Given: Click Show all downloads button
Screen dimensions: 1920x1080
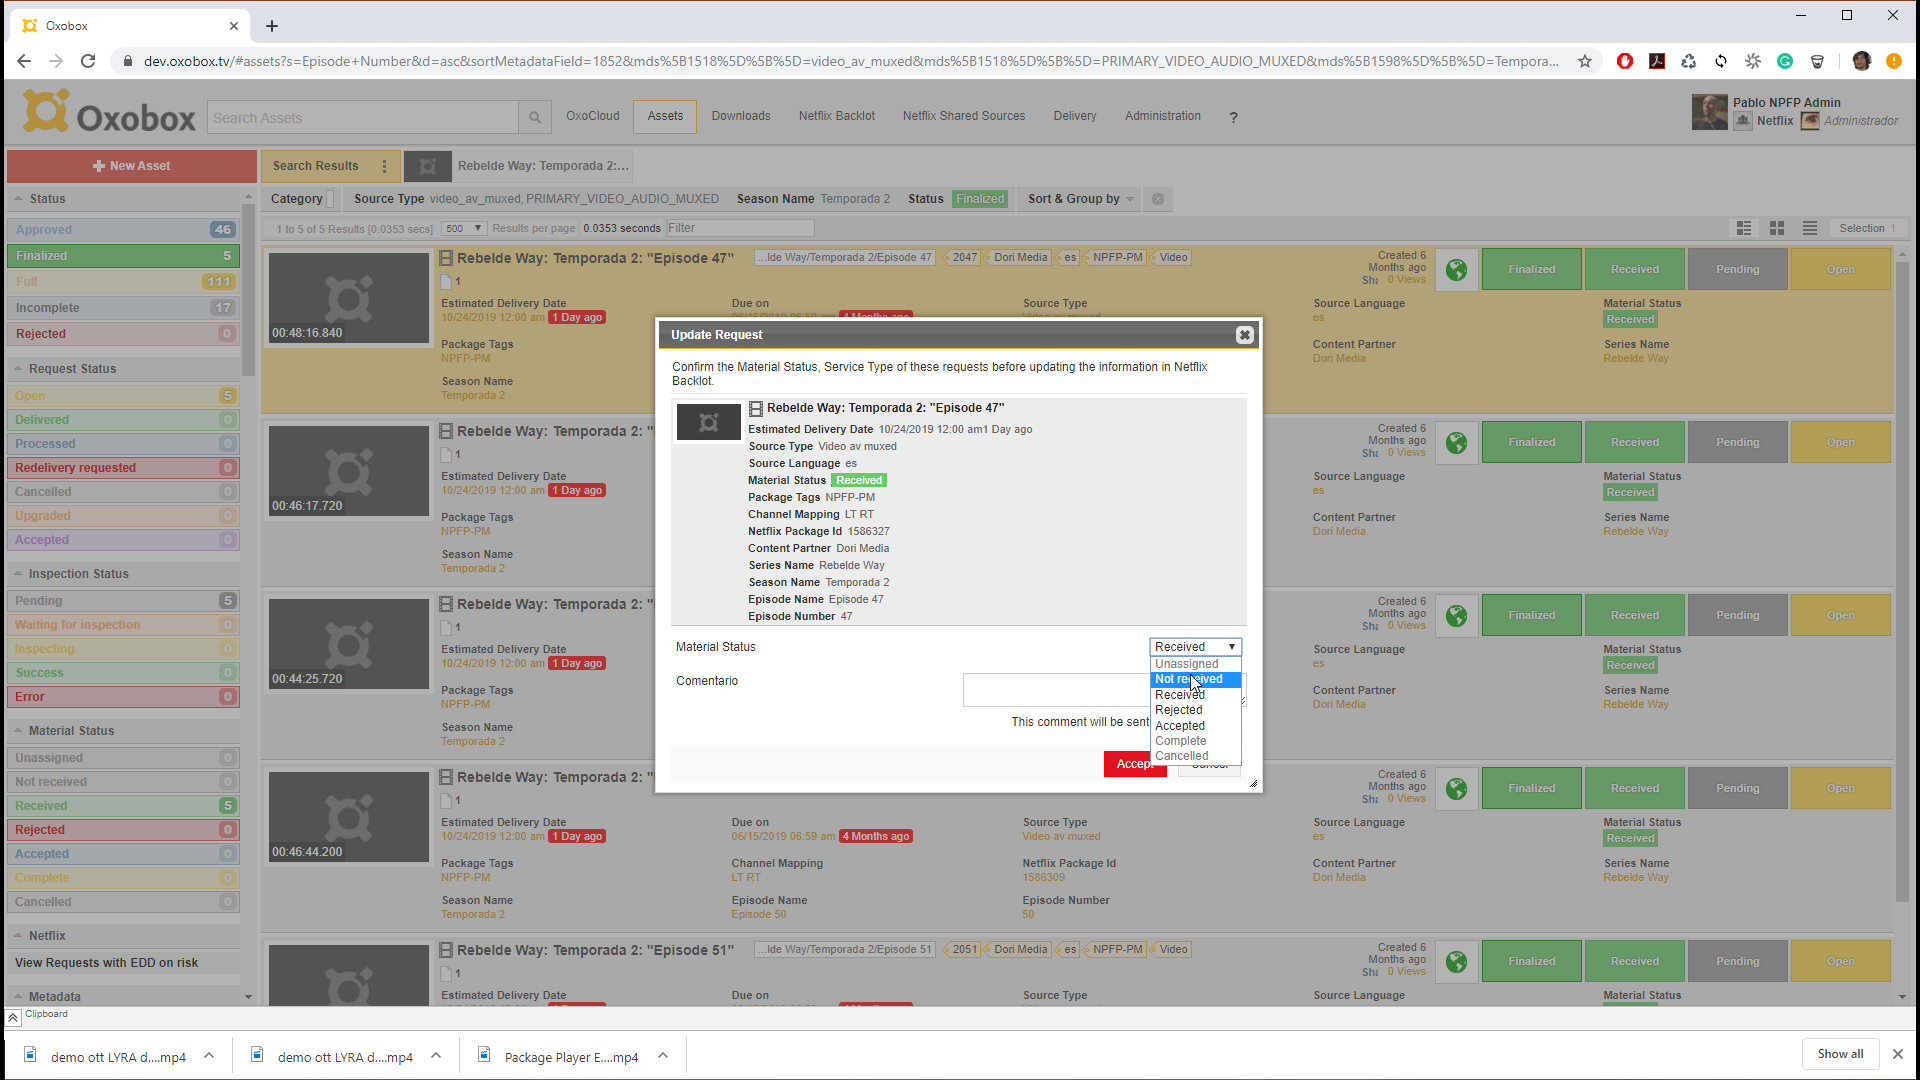Looking at the screenshot, I should coord(1840,1054).
